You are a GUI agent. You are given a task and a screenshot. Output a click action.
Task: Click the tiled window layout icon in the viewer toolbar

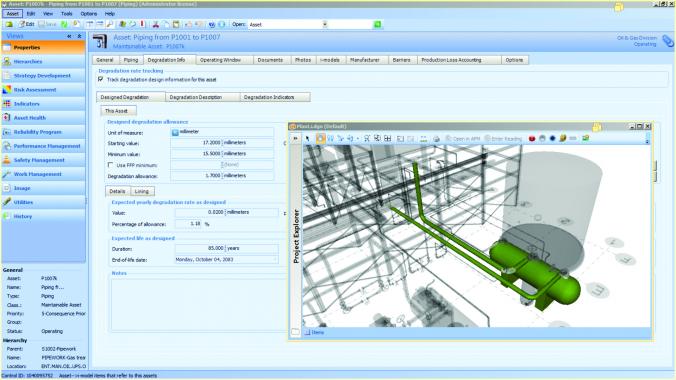pos(388,138)
